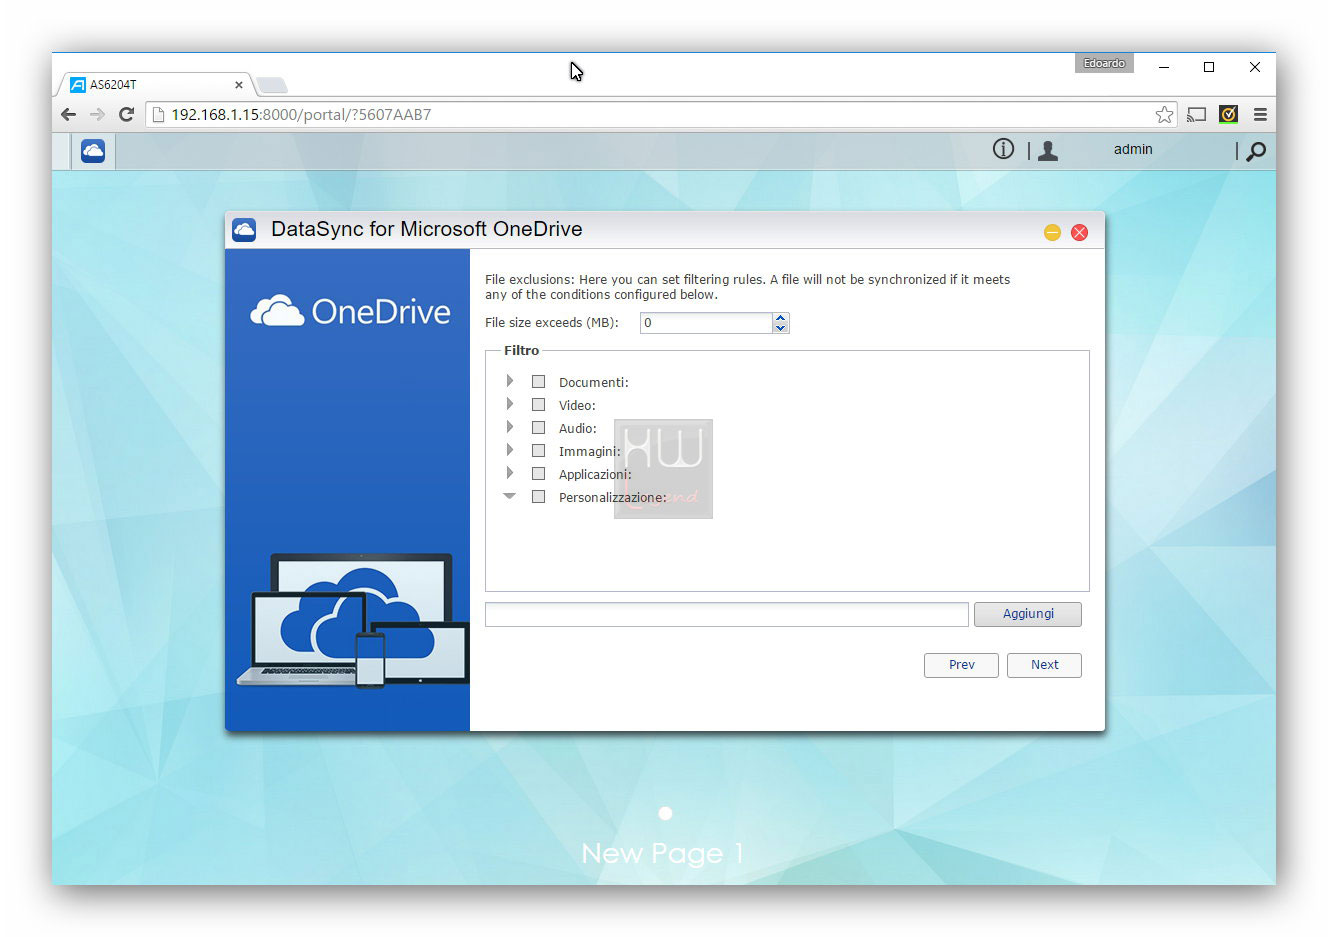
Task: Check the Personalizzazione filter checkbox
Action: 538,496
